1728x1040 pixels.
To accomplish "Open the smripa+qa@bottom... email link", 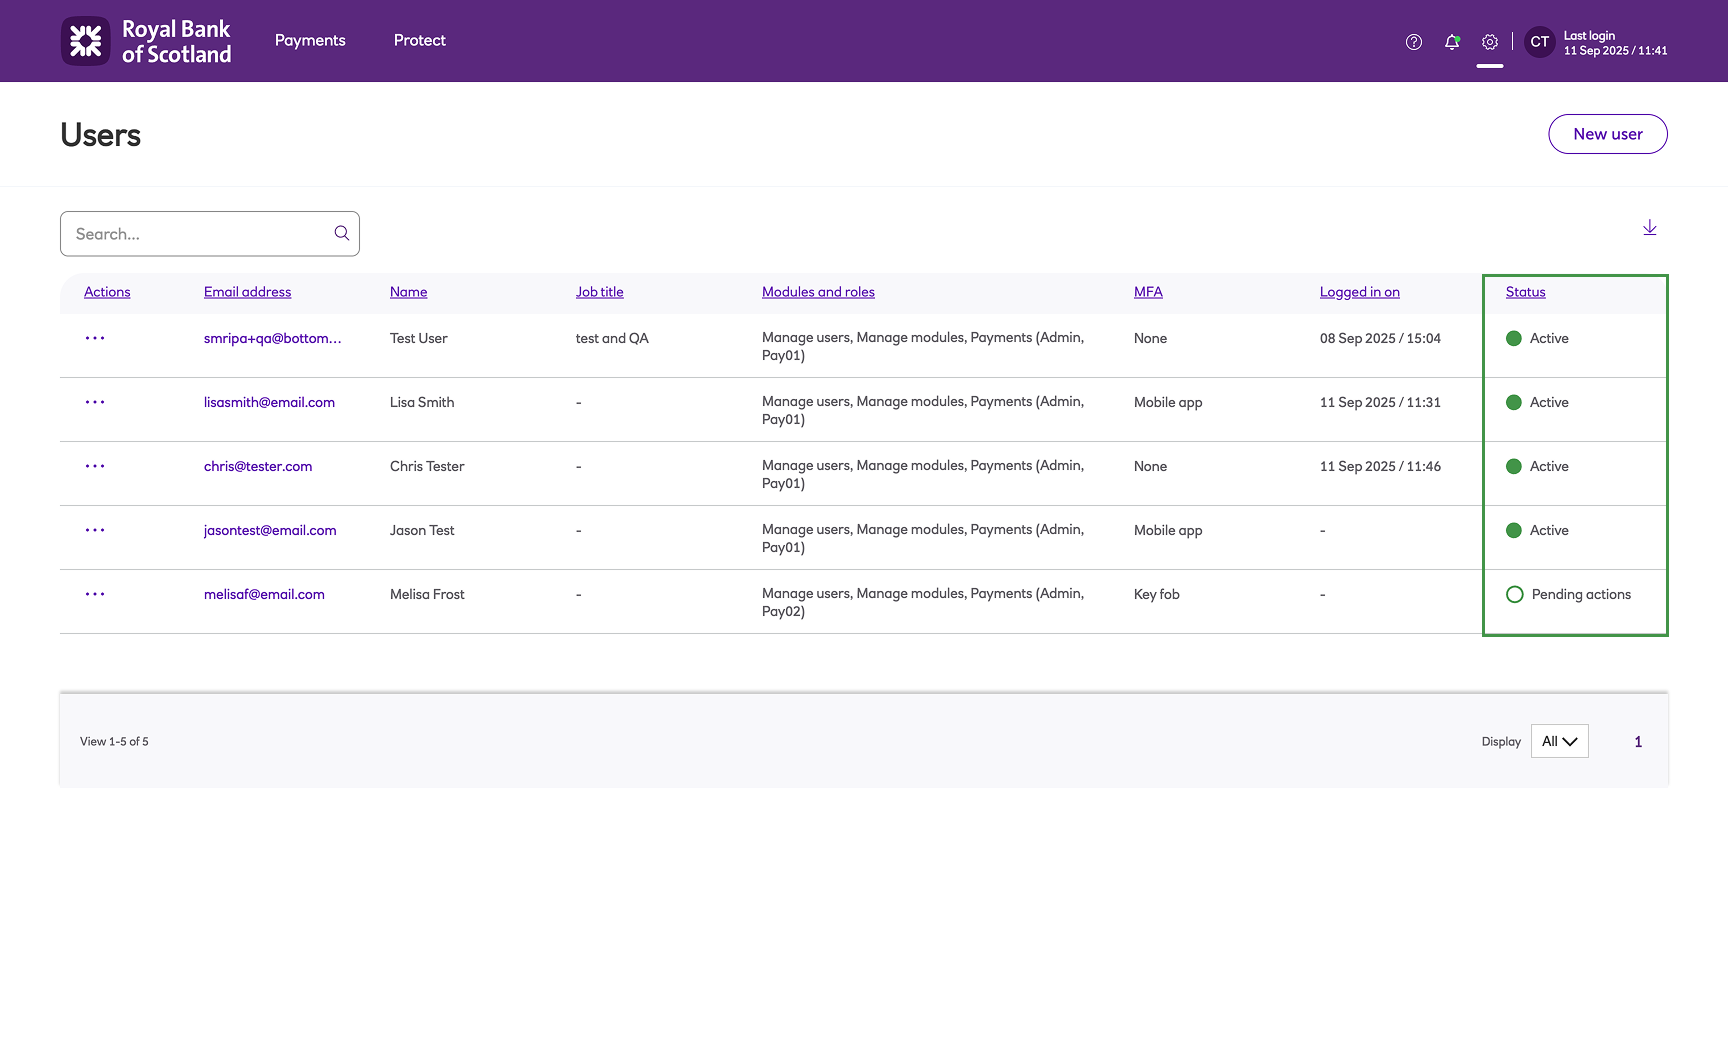I will 273,338.
